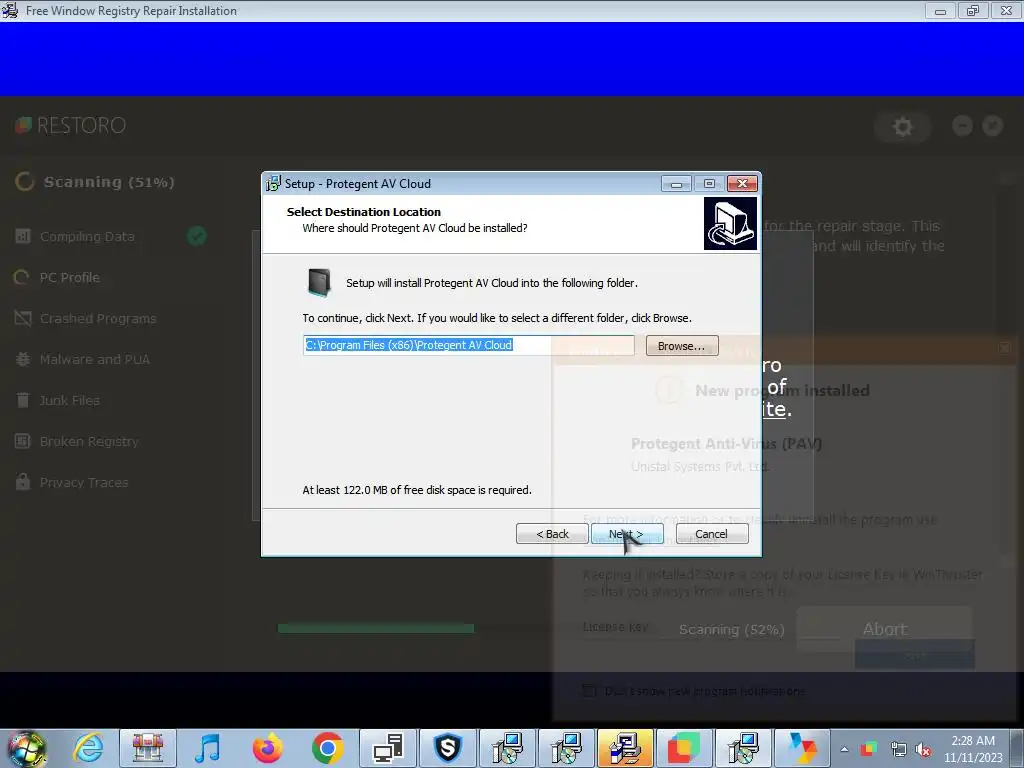Select PC Profile in Restoro sidebar
The width and height of the screenshot is (1024, 768).
tap(70, 278)
